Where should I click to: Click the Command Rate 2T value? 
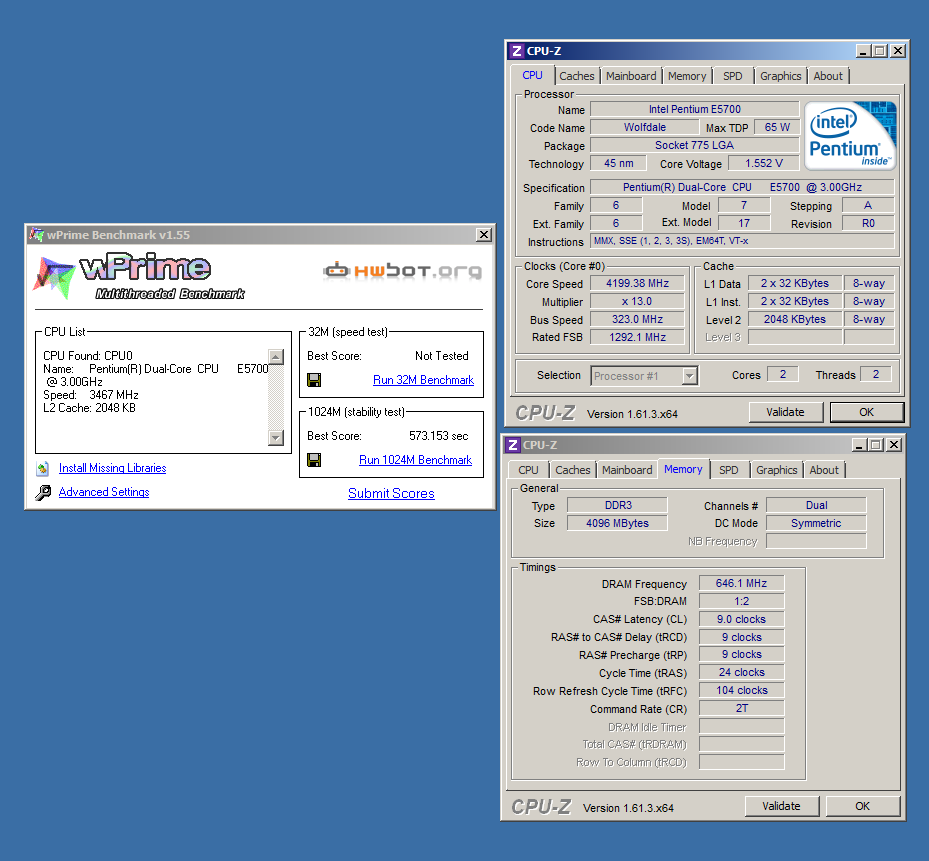pos(741,708)
